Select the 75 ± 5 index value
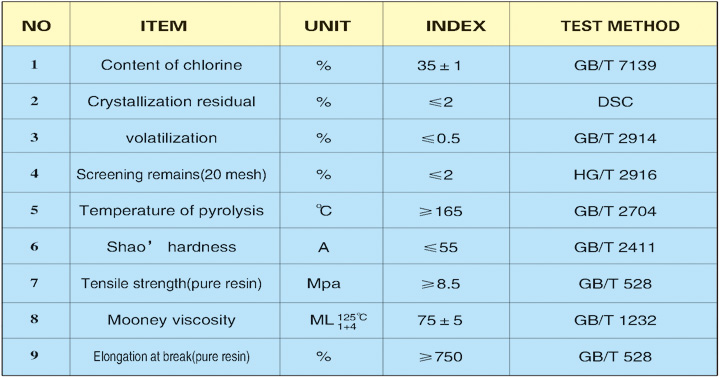The image size is (720, 378). 439,320
